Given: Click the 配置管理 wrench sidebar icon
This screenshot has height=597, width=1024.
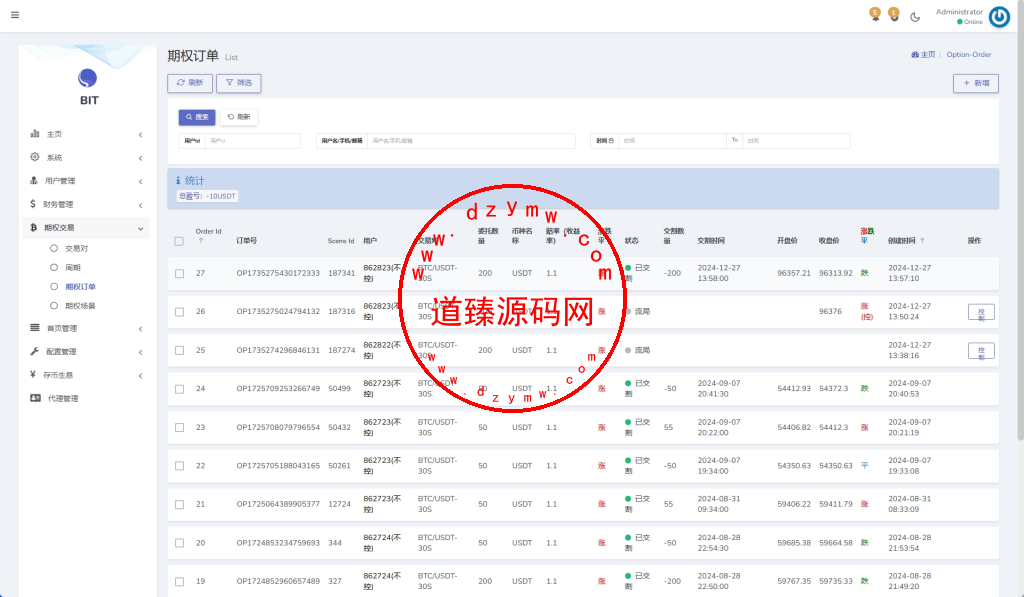Looking at the screenshot, I should tap(35, 351).
